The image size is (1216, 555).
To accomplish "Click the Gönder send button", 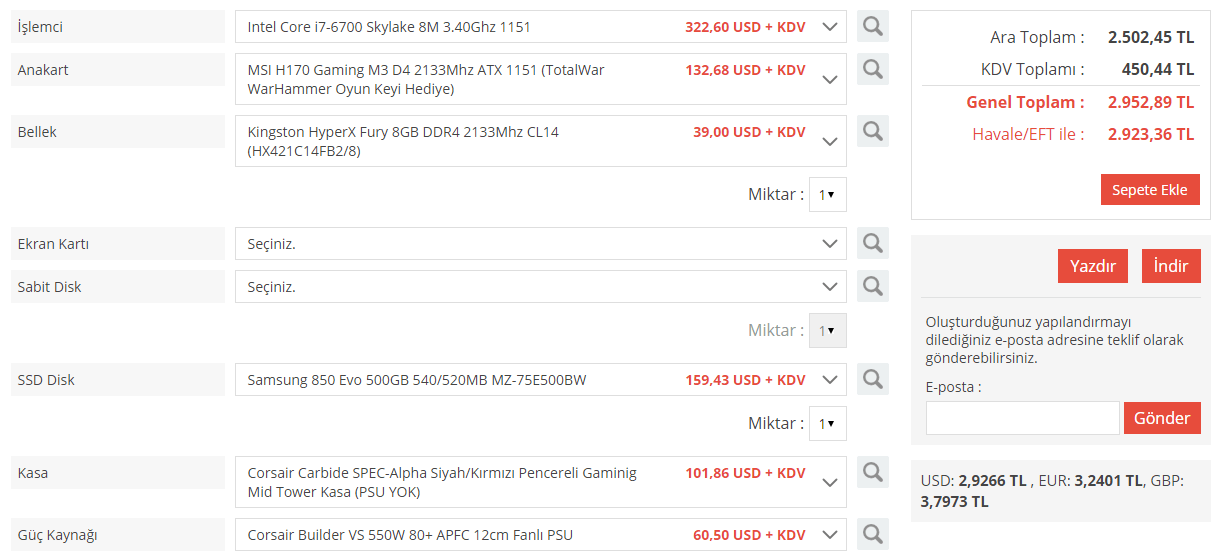I will tap(1162, 418).
